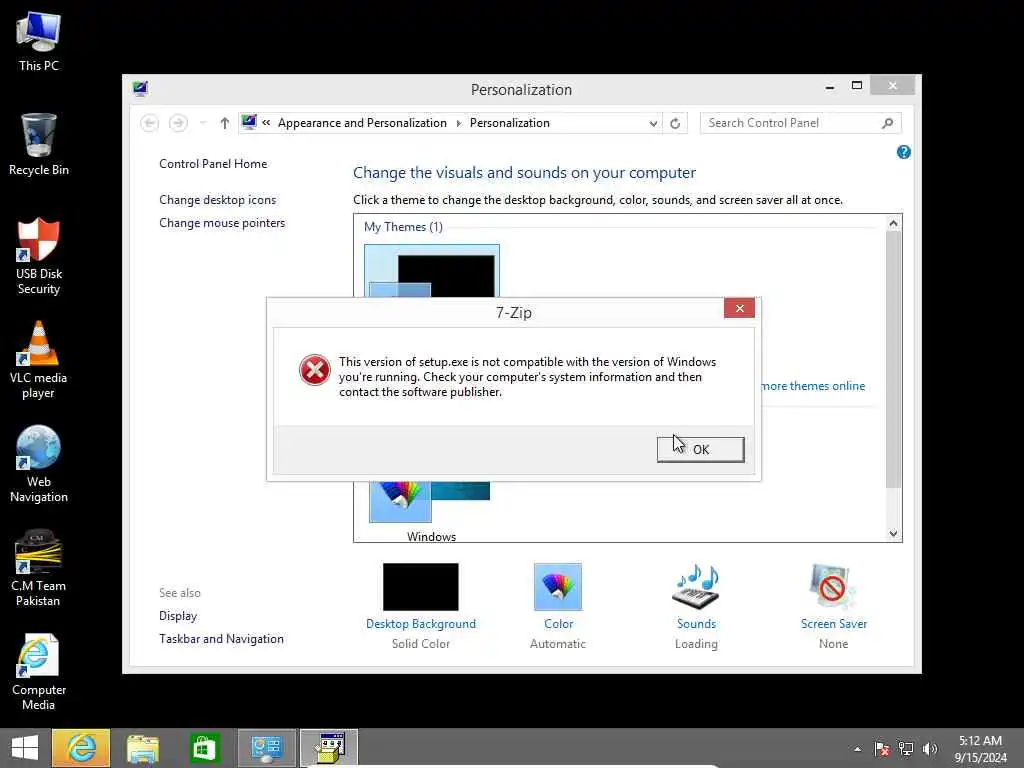This screenshot has width=1024, height=768.
Task: Open the Windows Start button
Action: 25,748
